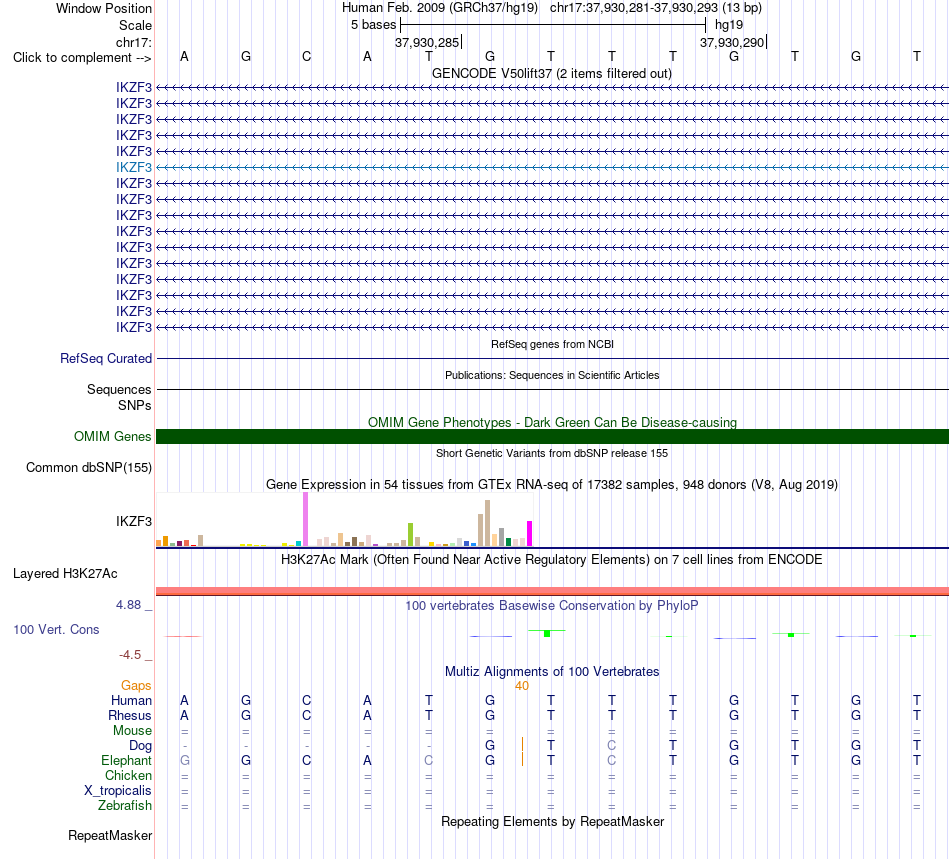Click the 'Elephant' species label

coord(126,760)
